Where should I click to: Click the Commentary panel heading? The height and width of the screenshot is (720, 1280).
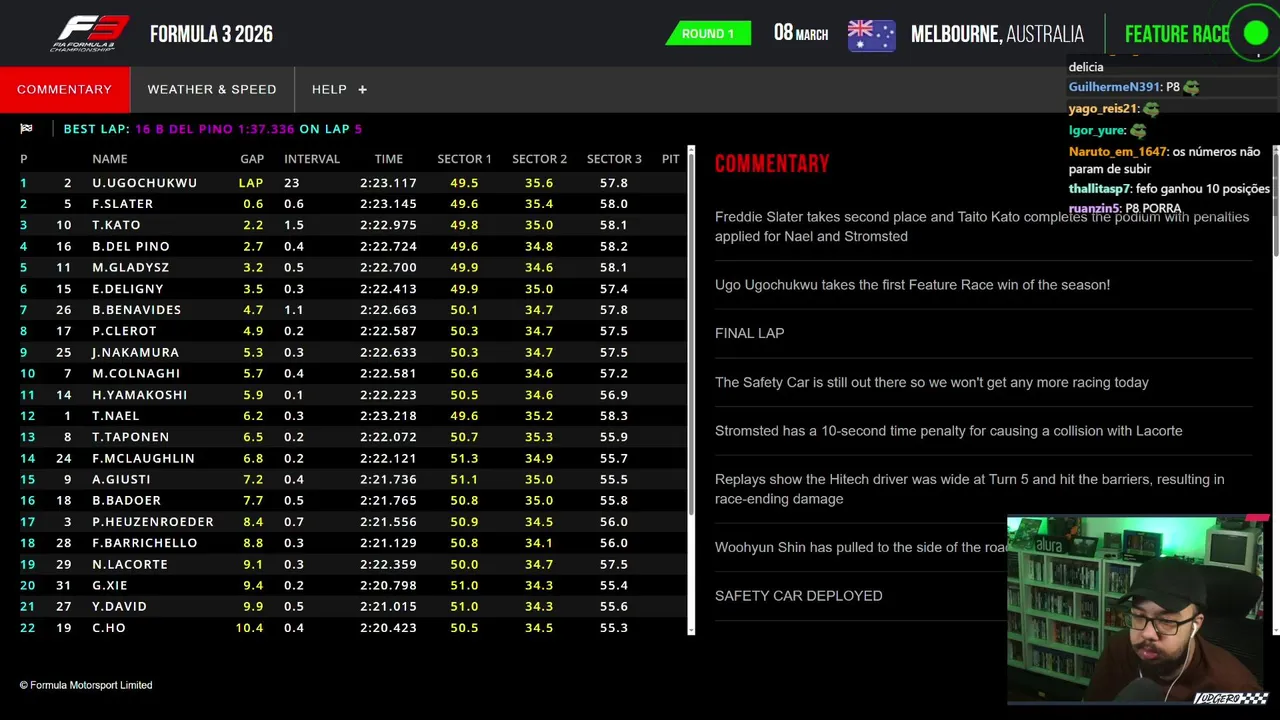[x=772, y=164]
